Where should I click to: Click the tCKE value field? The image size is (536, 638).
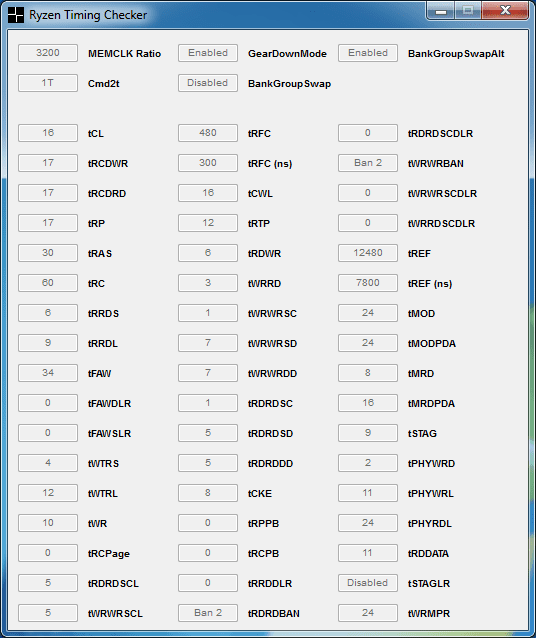(208, 493)
